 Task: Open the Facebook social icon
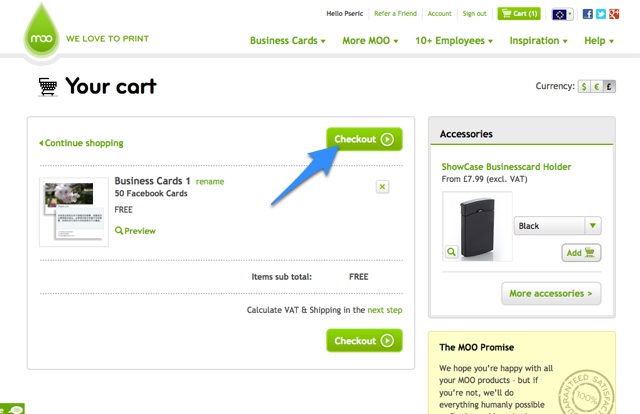click(x=587, y=14)
